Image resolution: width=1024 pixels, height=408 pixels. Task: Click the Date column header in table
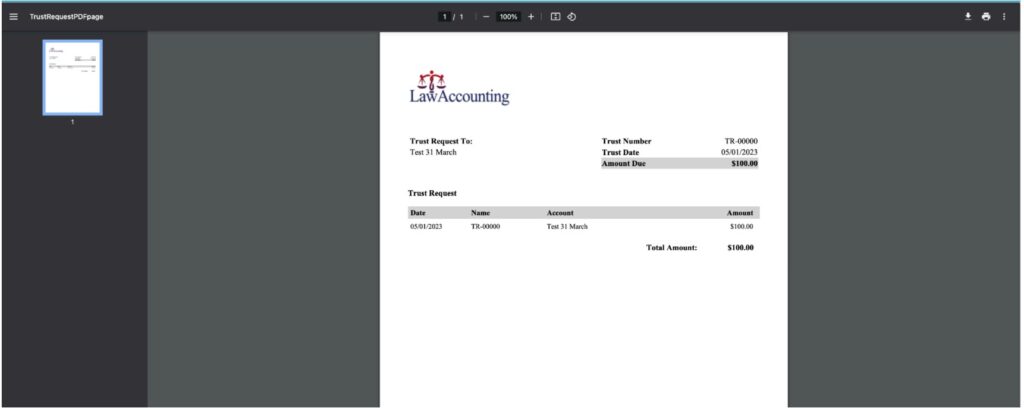[x=418, y=213]
